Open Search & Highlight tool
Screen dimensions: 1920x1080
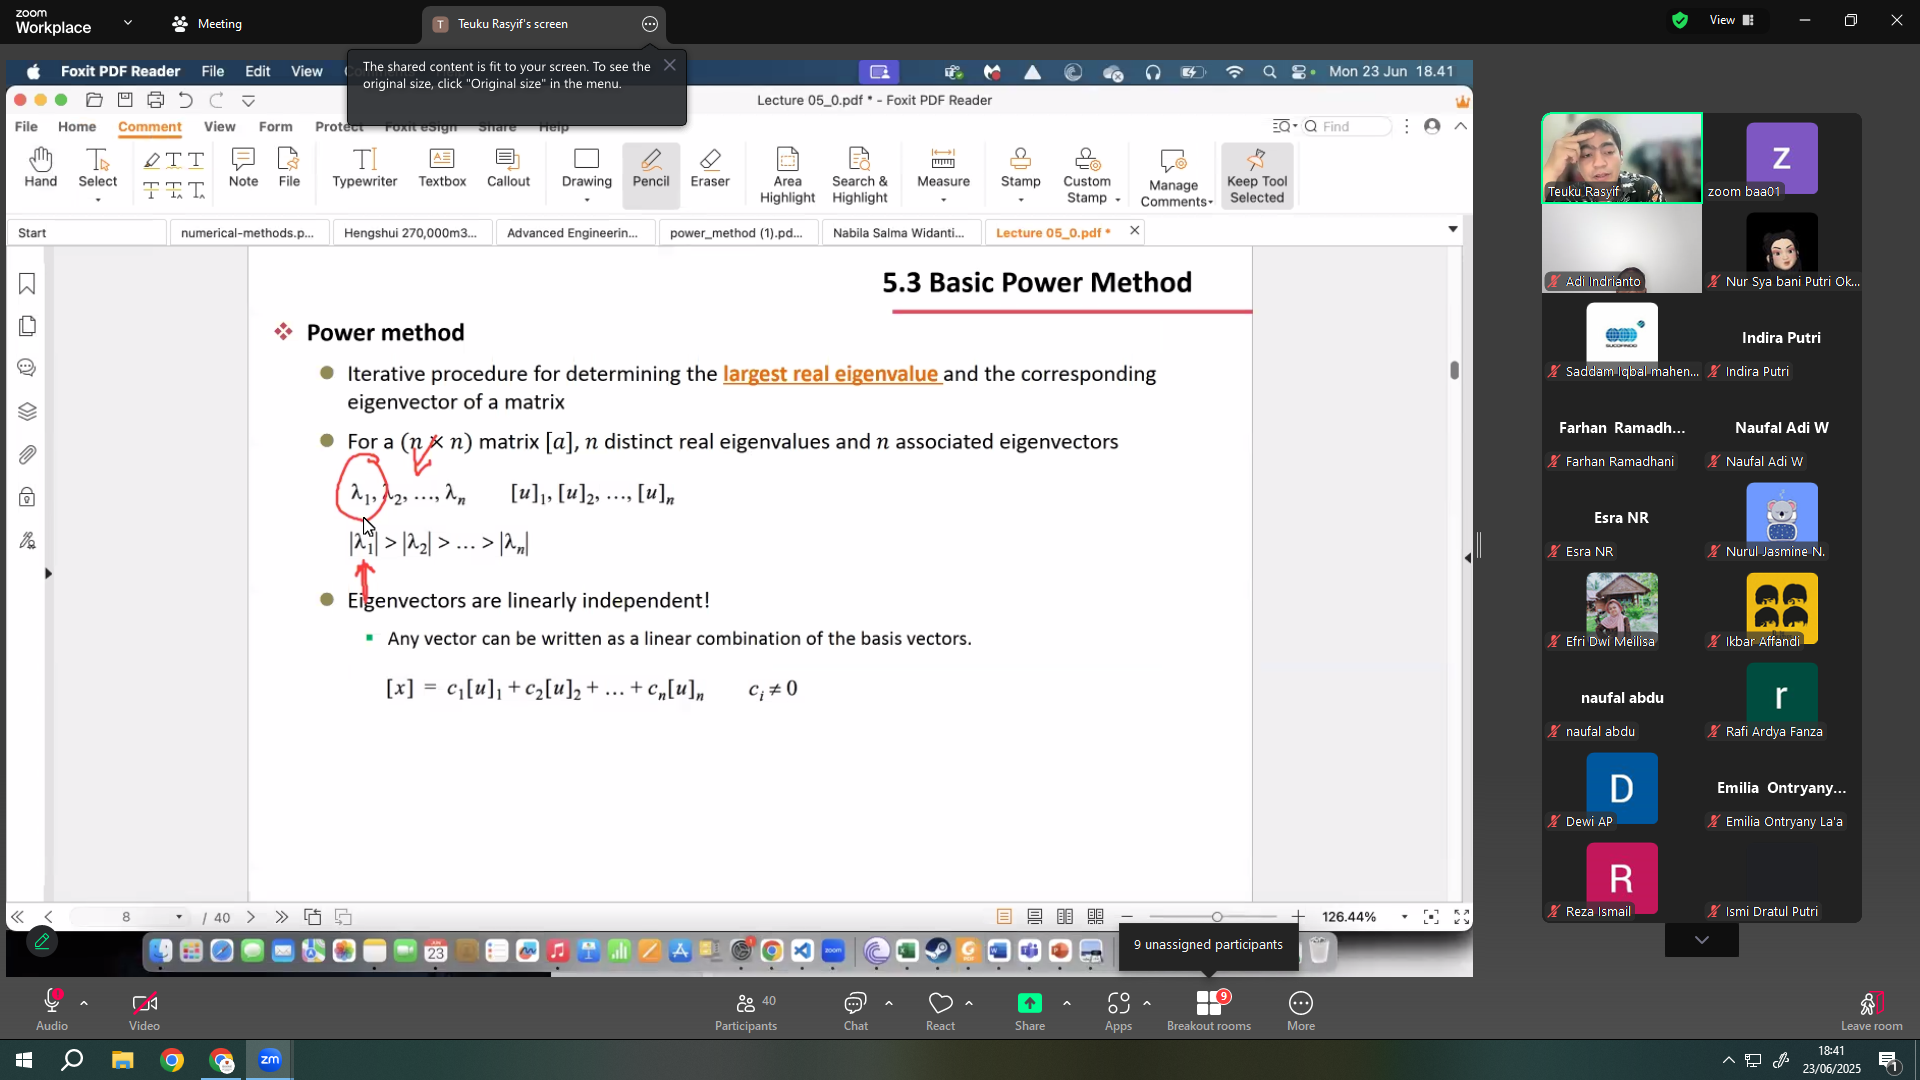click(x=860, y=175)
